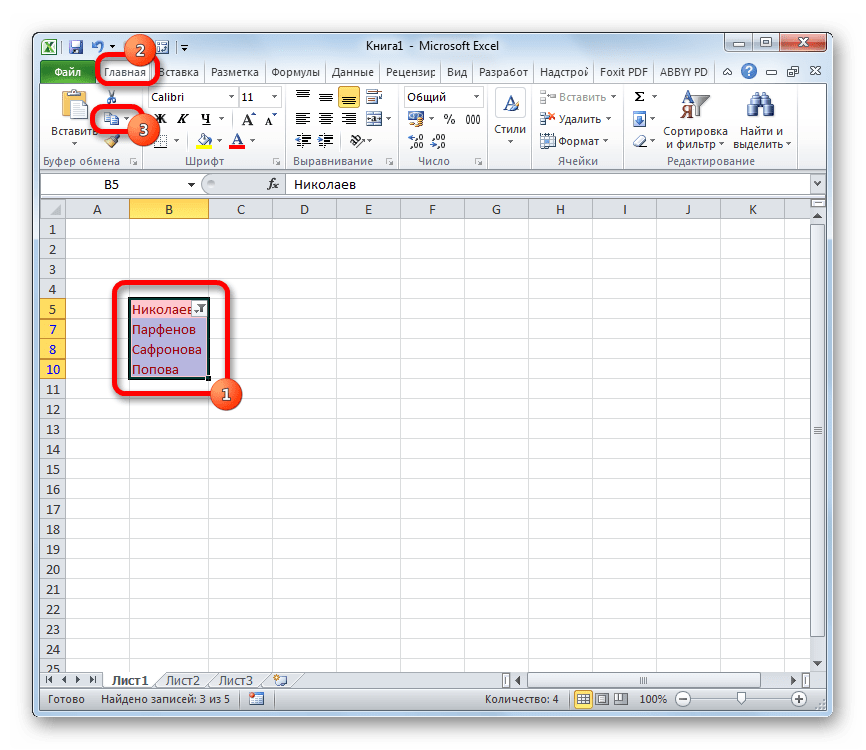Click the zoom slider handle
Viewport: 866px width, 750px height.
[741, 699]
